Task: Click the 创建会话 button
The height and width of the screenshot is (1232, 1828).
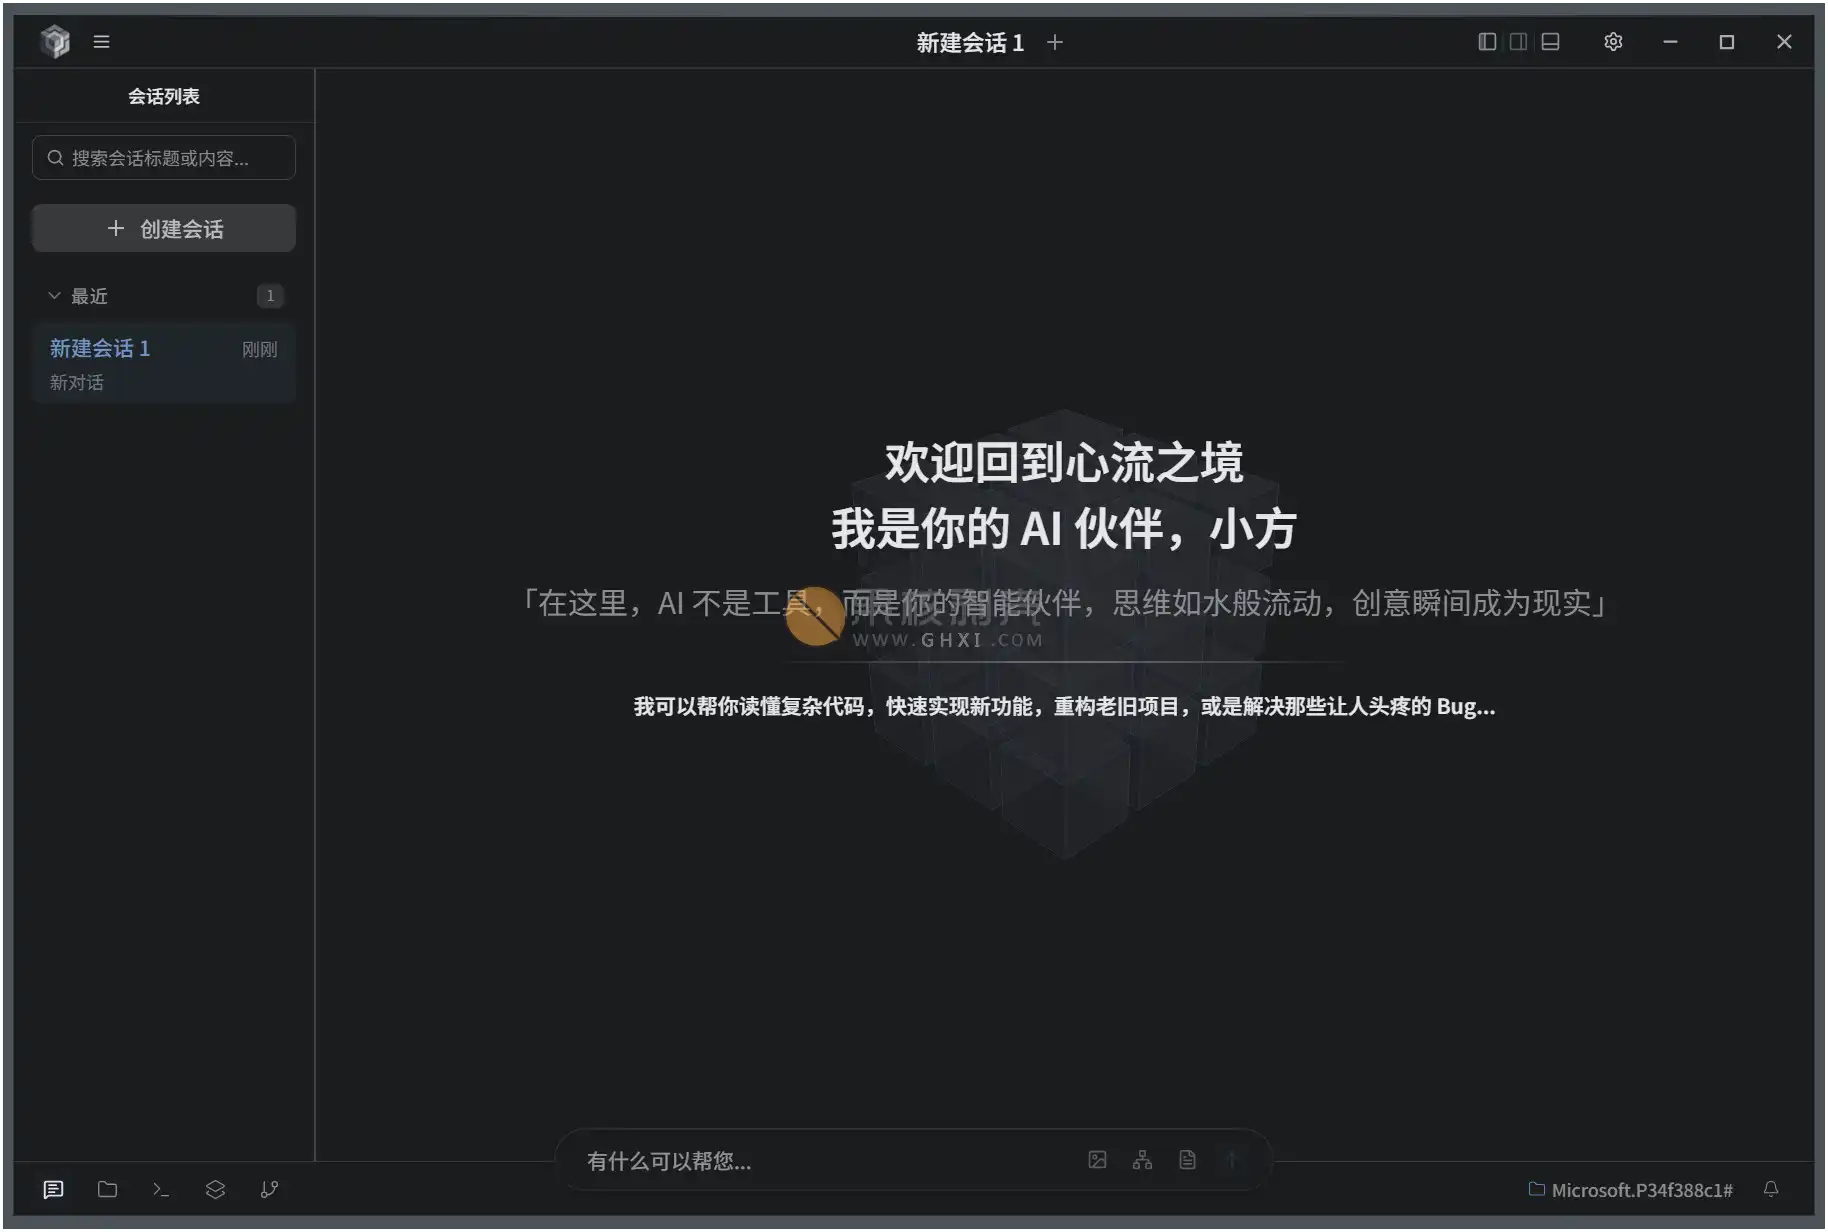Action: click(163, 228)
